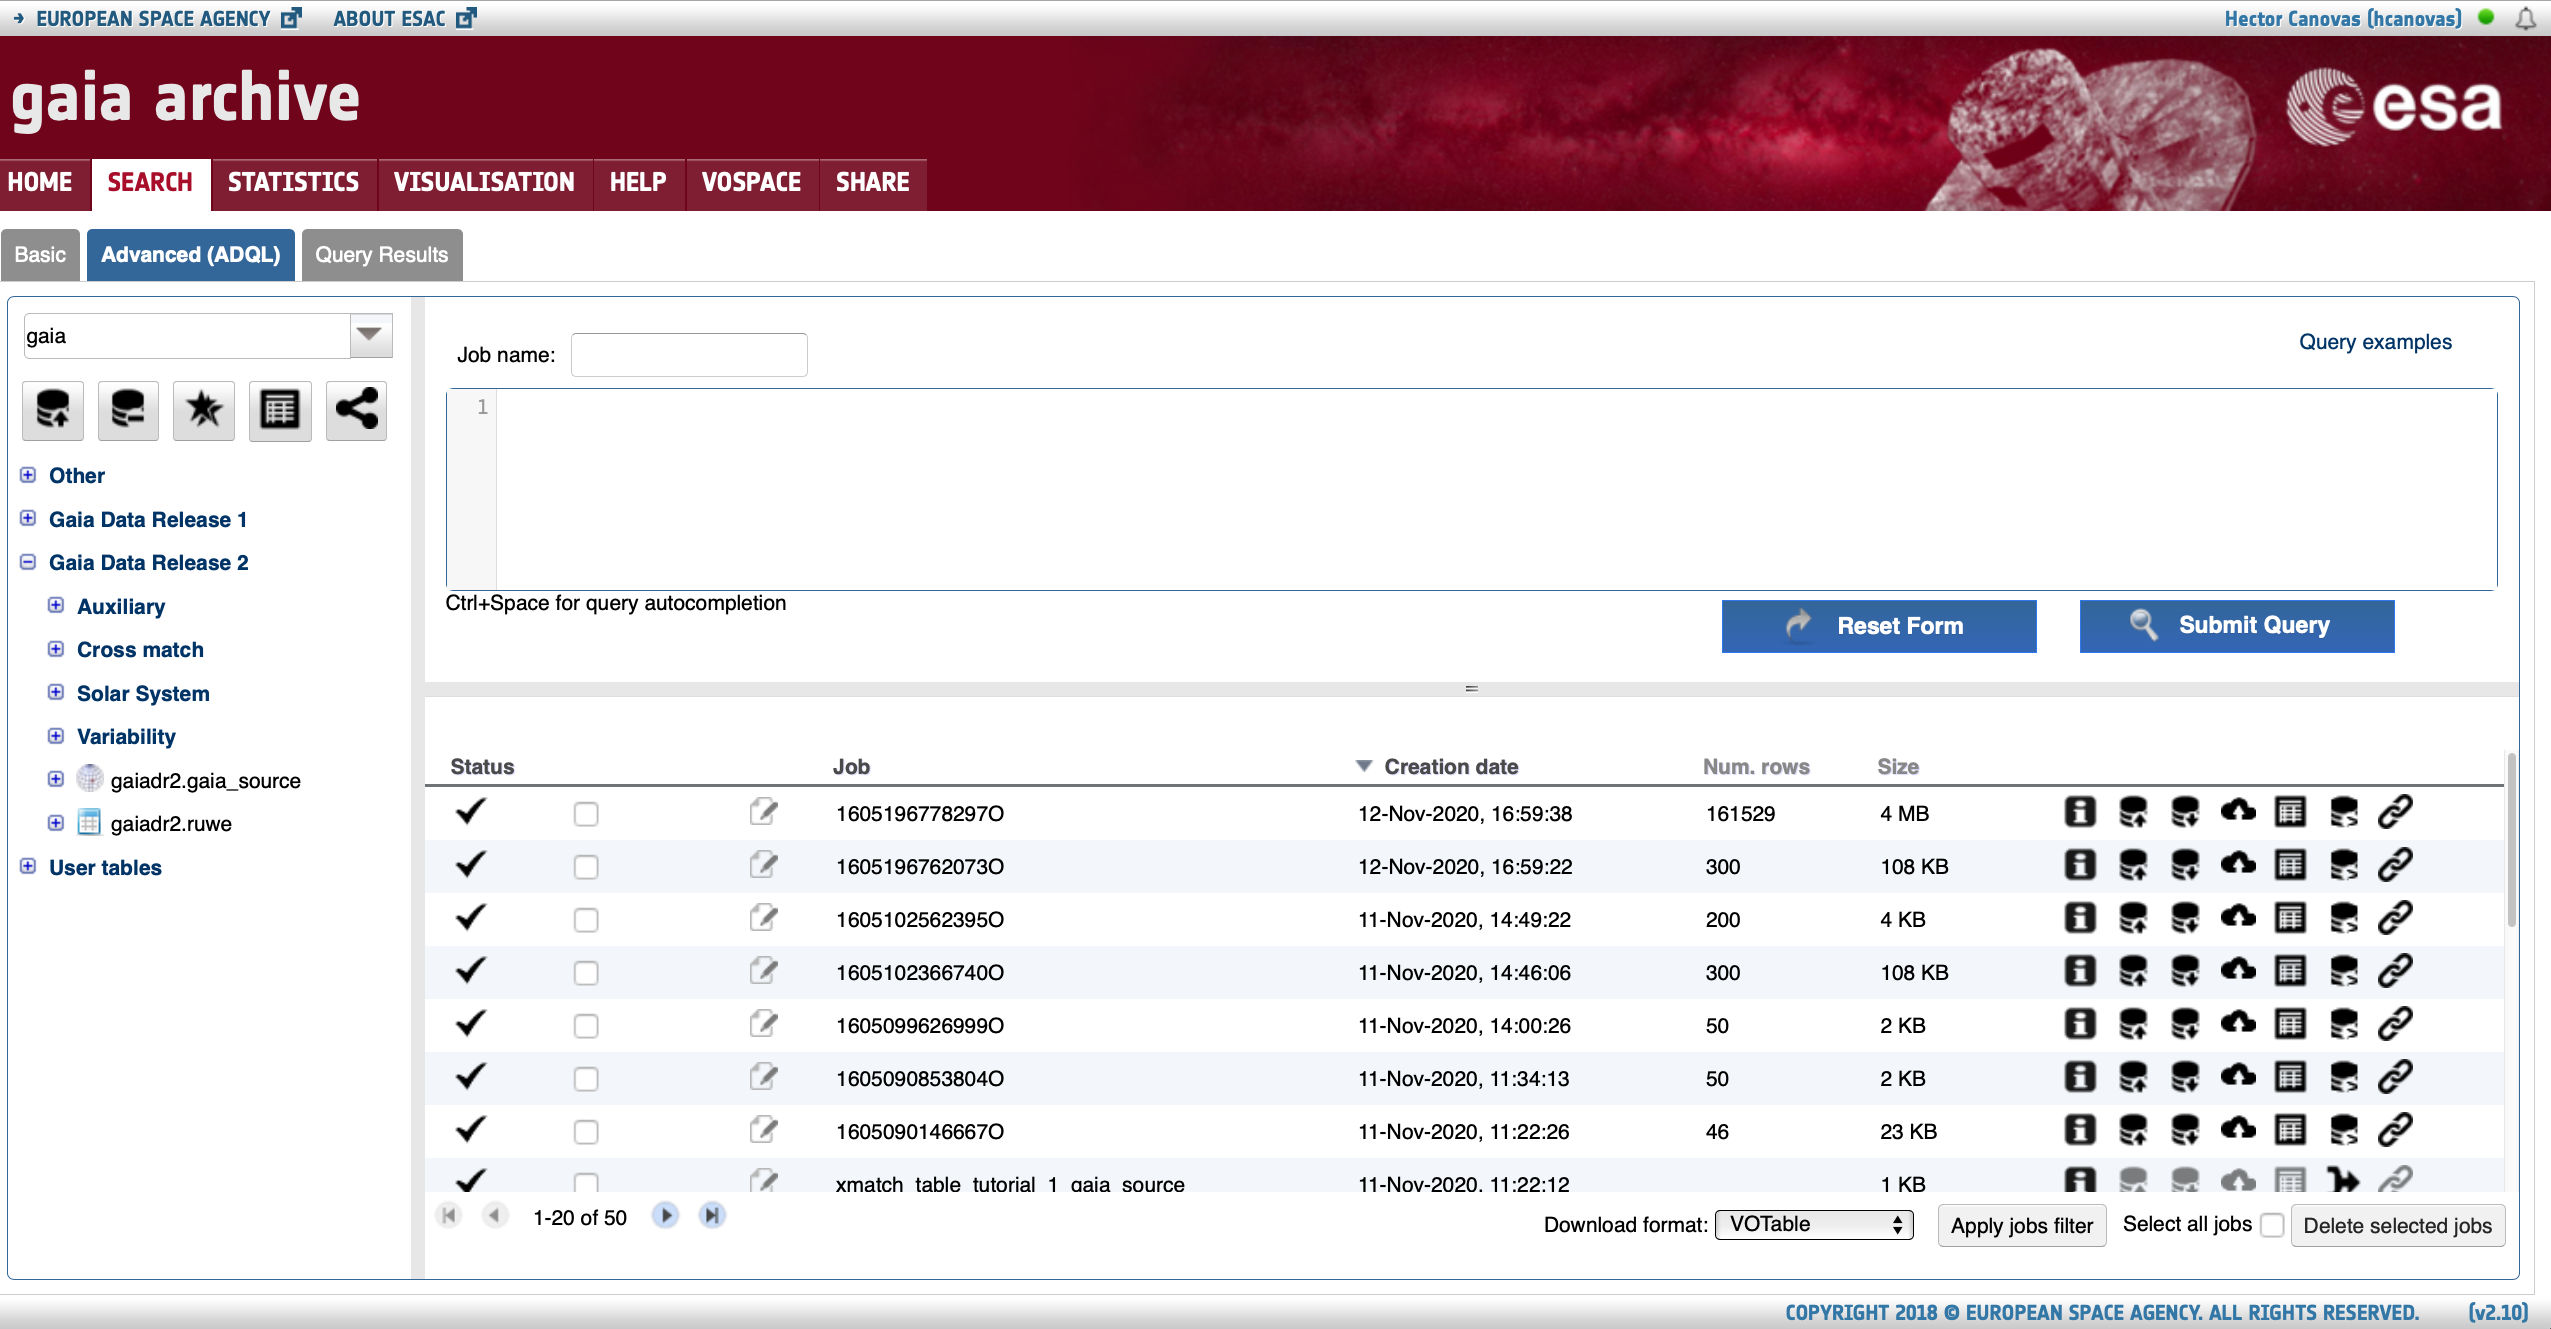The width and height of the screenshot is (2551, 1329).
Task: Collapse Gaia Data Release 2 node
Action: (x=28, y=562)
